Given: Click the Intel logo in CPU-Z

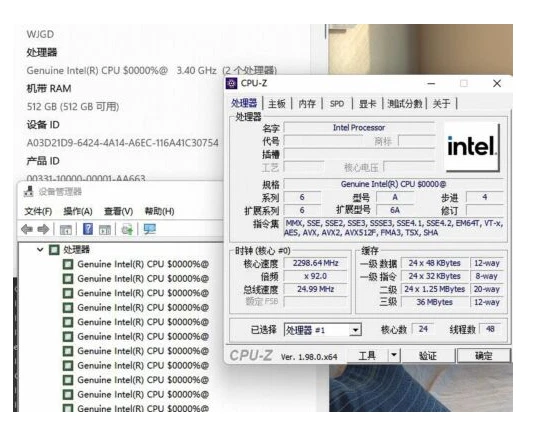Looking at the screenshot, I should pyautogui.click(x=472, y=147).
